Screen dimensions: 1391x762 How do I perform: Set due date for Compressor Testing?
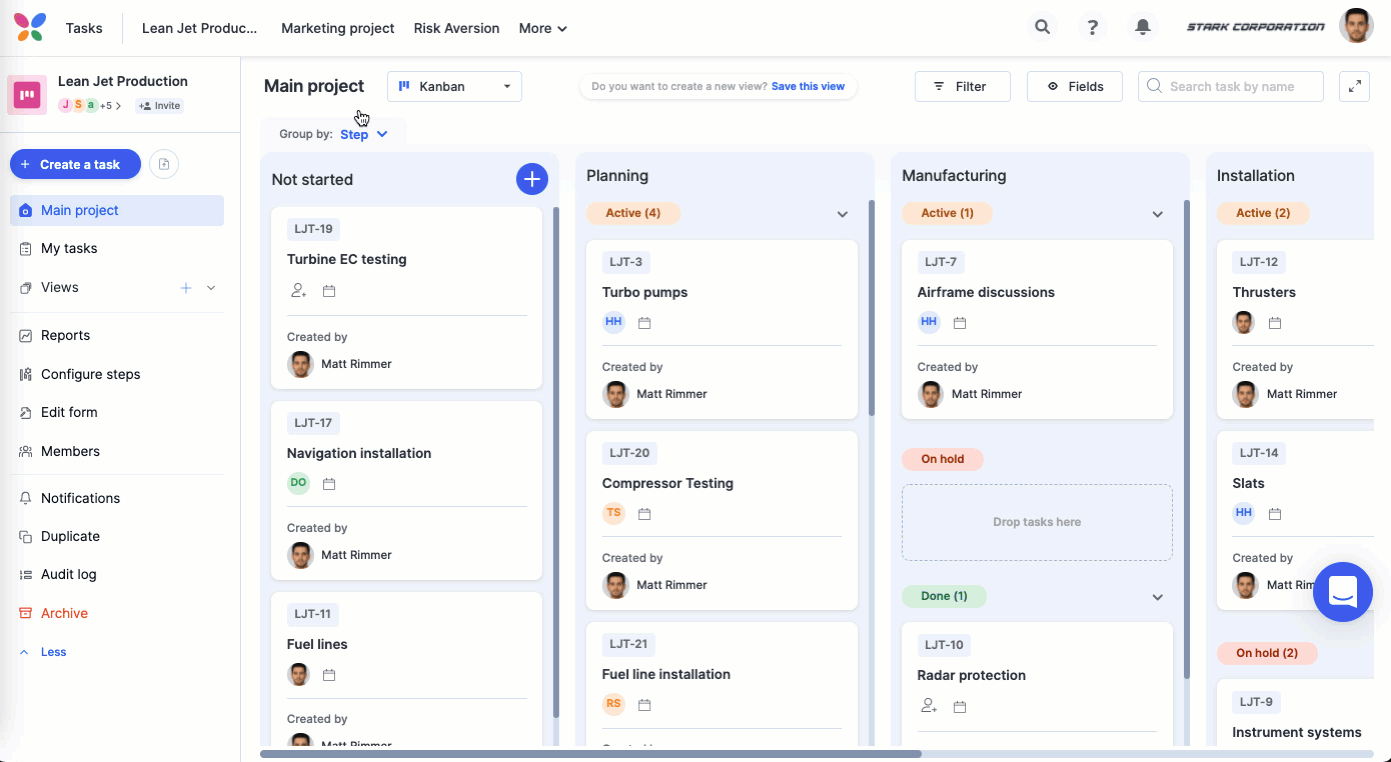tap(645, 514)
